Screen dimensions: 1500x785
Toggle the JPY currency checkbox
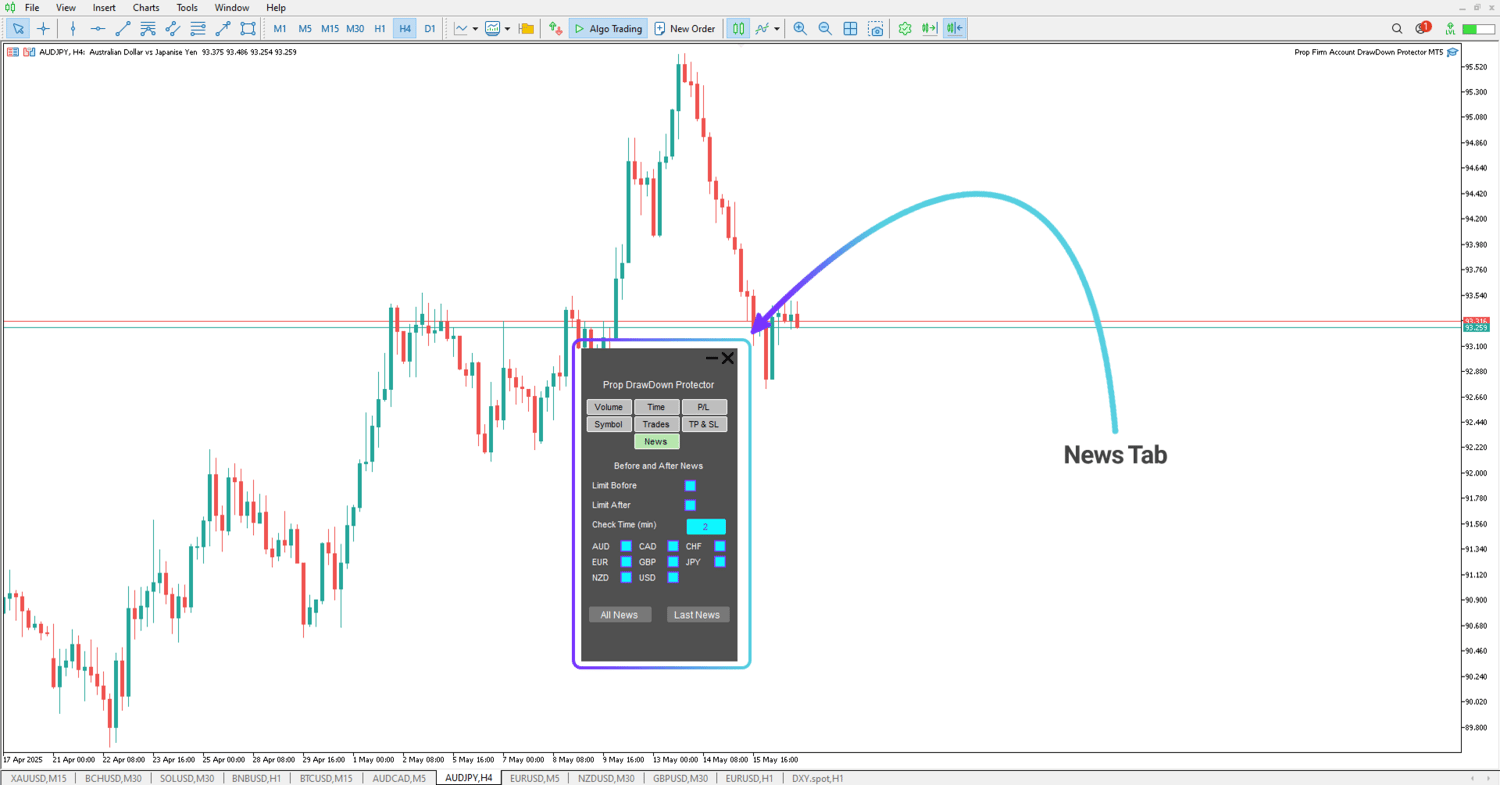pos(720,562)
